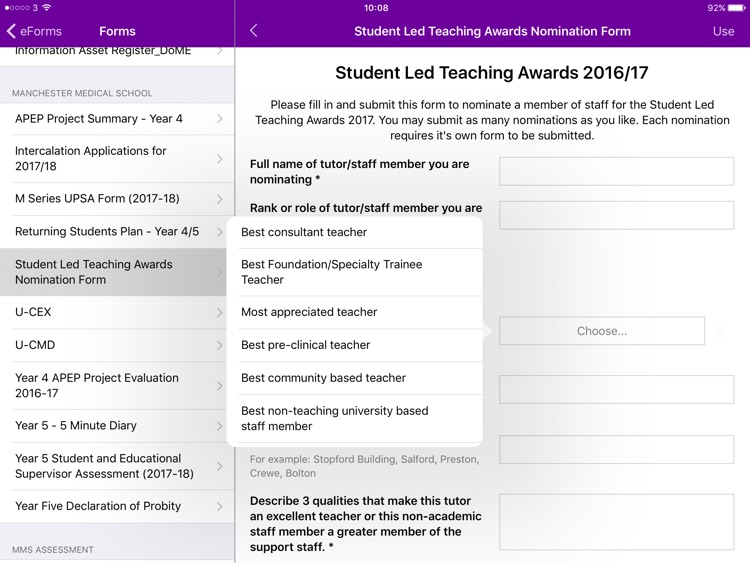Viewport: 750px width, 563px height.
Task: Focus the rank or role field
Action: (617, 215)
